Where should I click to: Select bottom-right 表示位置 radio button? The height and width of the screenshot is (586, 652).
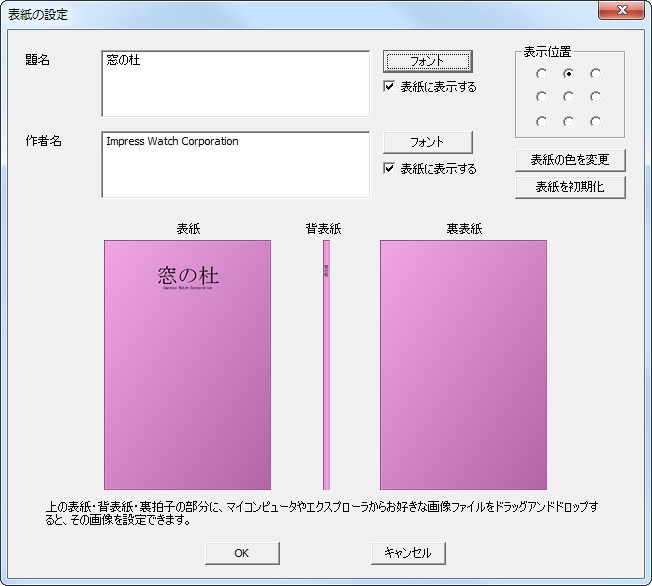point(595,121)
